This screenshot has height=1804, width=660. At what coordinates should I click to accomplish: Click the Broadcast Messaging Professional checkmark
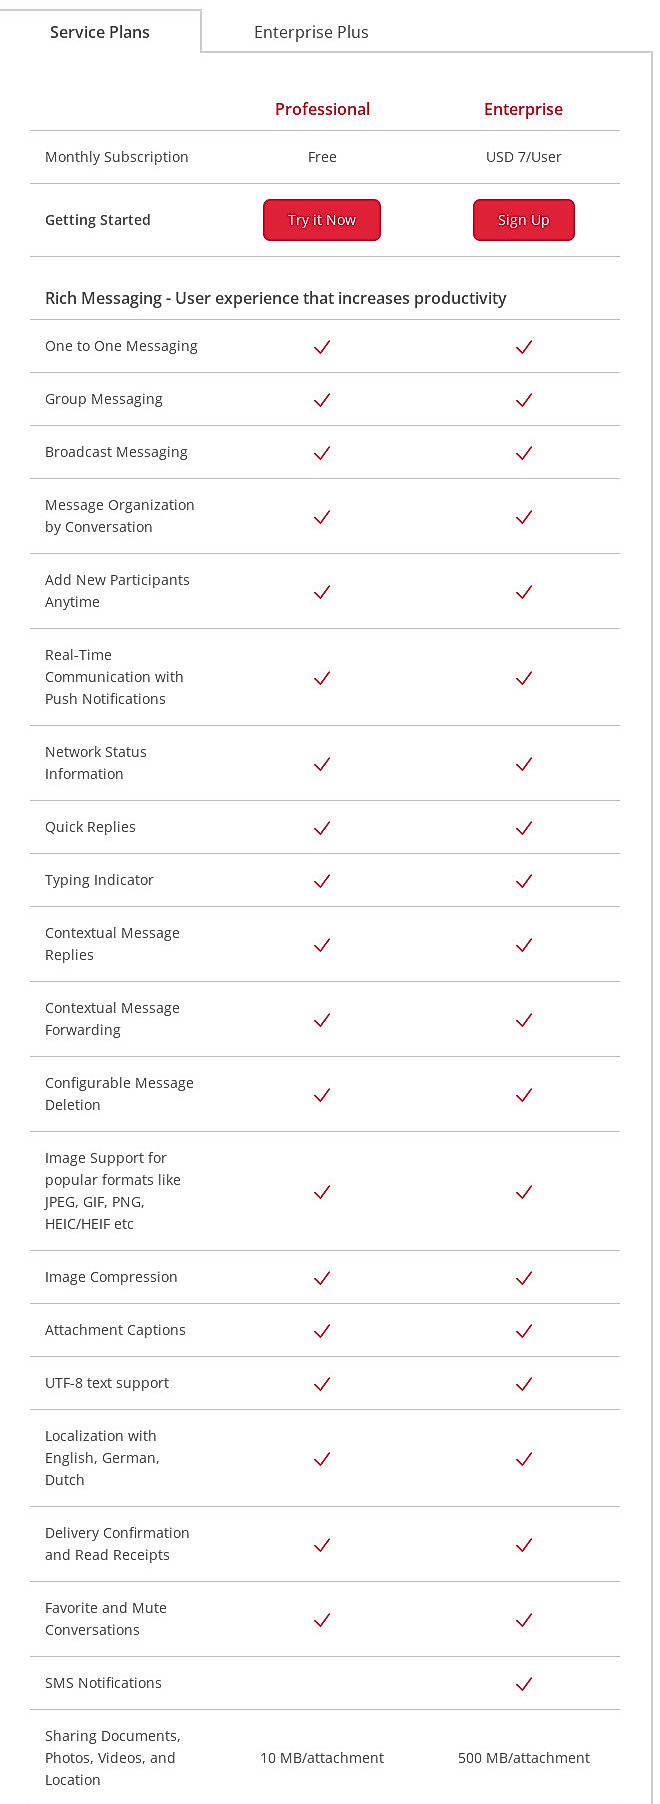pos(322,452)
